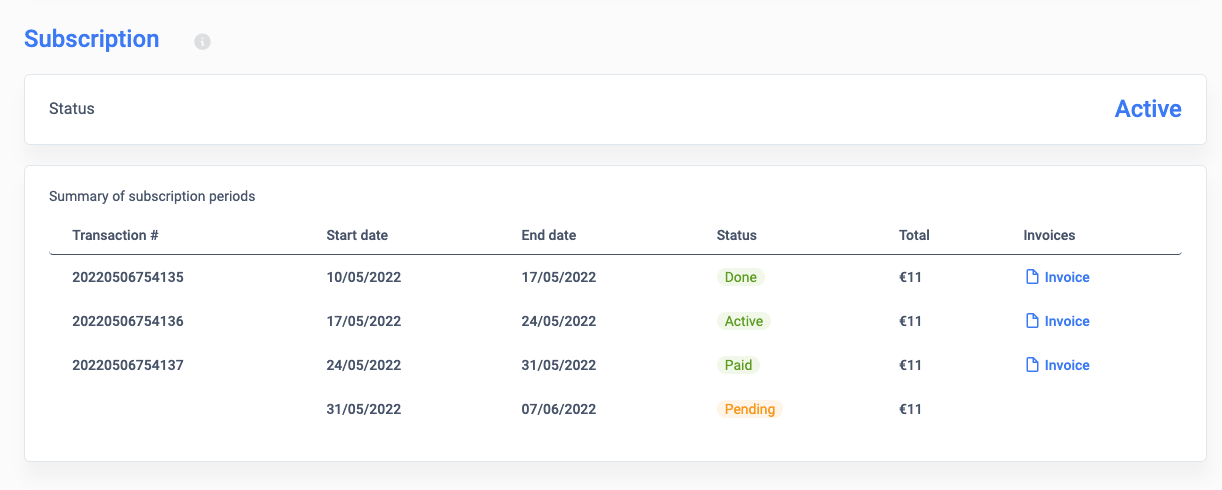
Task: Select transaction number 20220506754137
Action: point(128,365)
